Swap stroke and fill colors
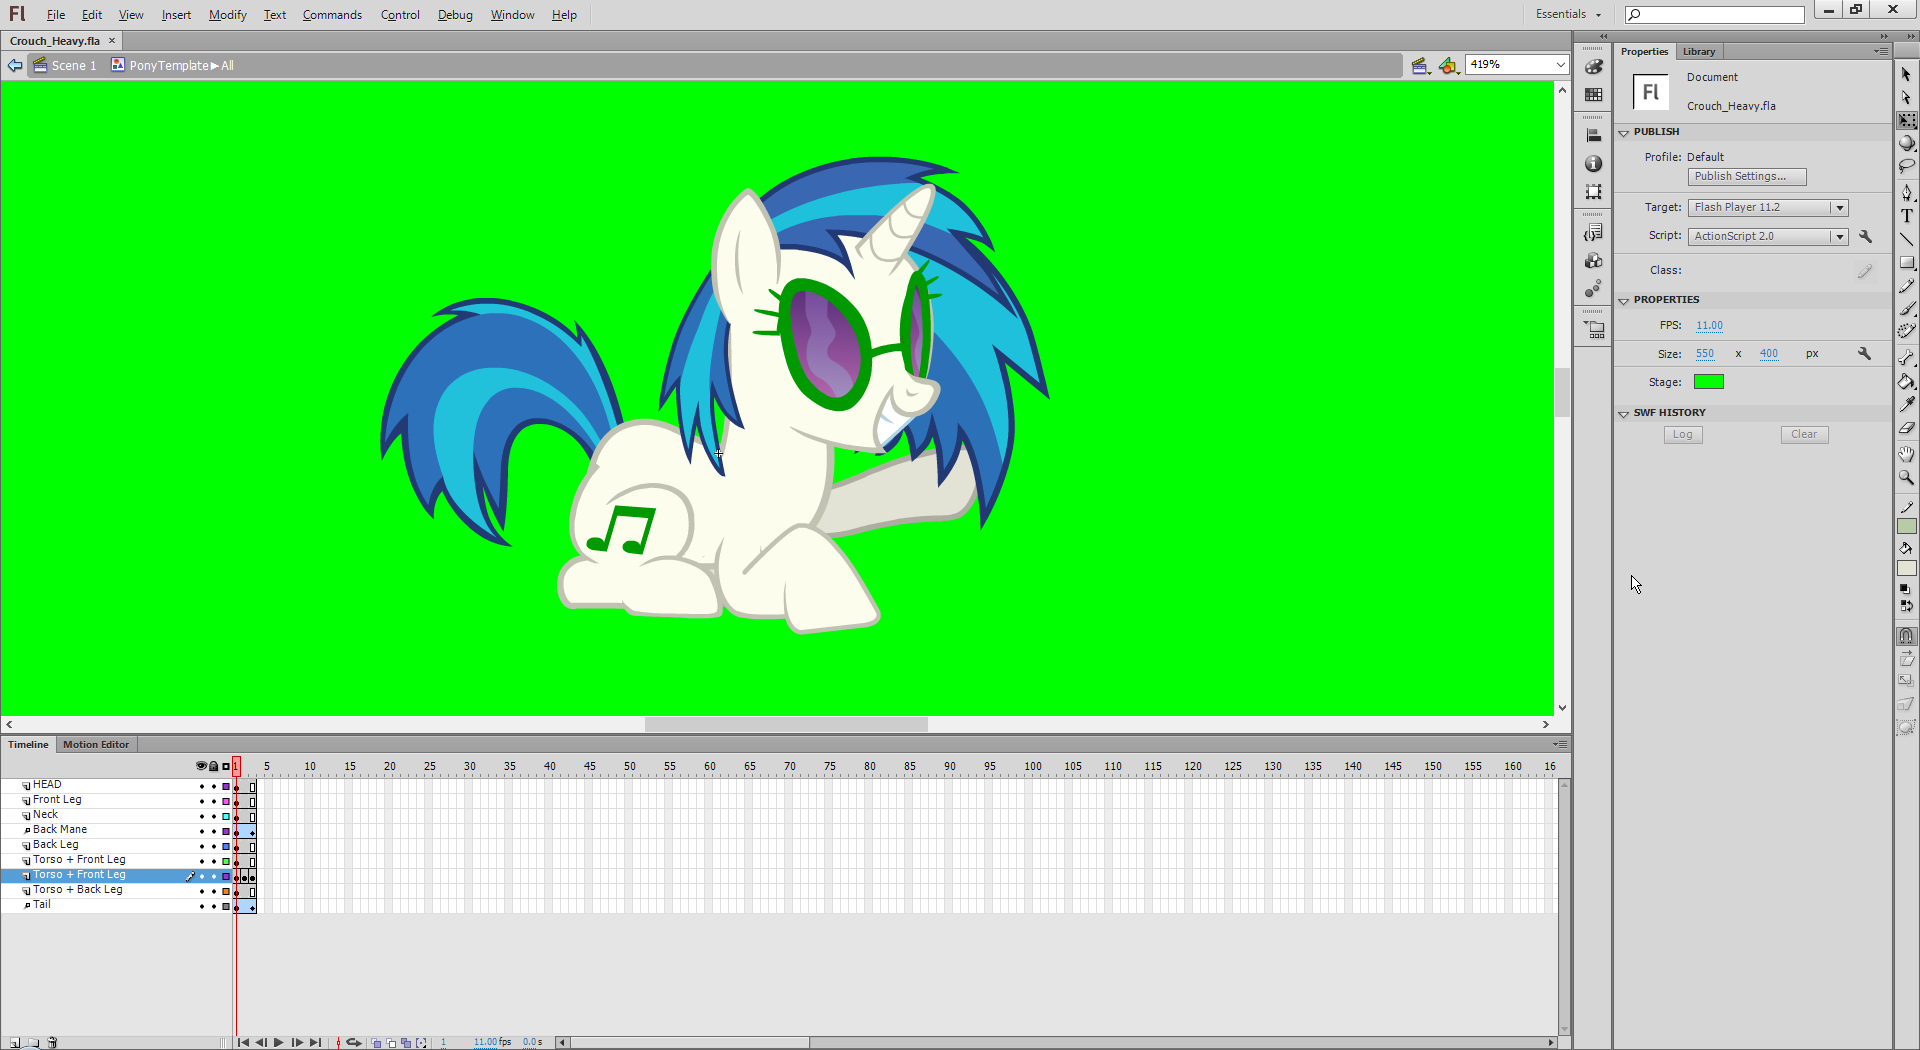Viewport: 1920px width, 1050px height. pyautogui.click(x=1907, y=606)
